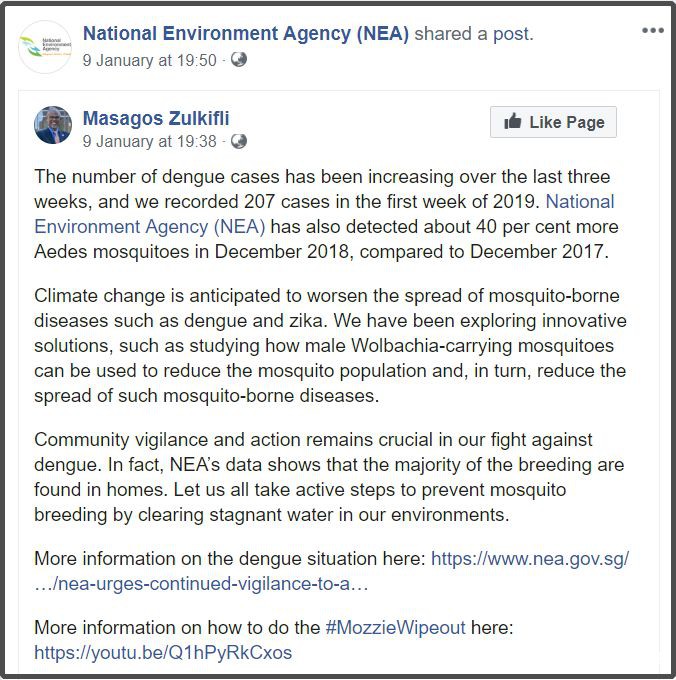Open the youtu.be video link

(162, 653)
